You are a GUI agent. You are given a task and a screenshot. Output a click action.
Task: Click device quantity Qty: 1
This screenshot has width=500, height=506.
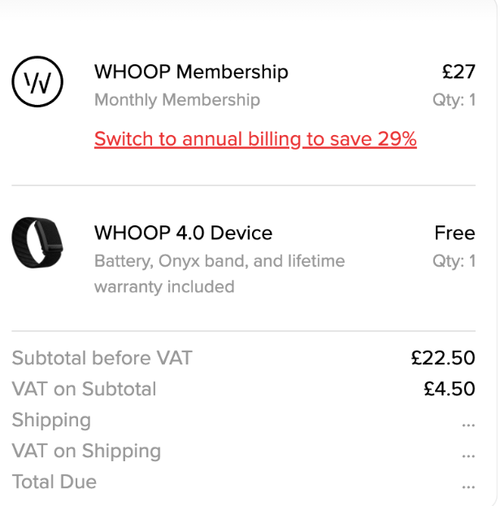coord(454,261)
